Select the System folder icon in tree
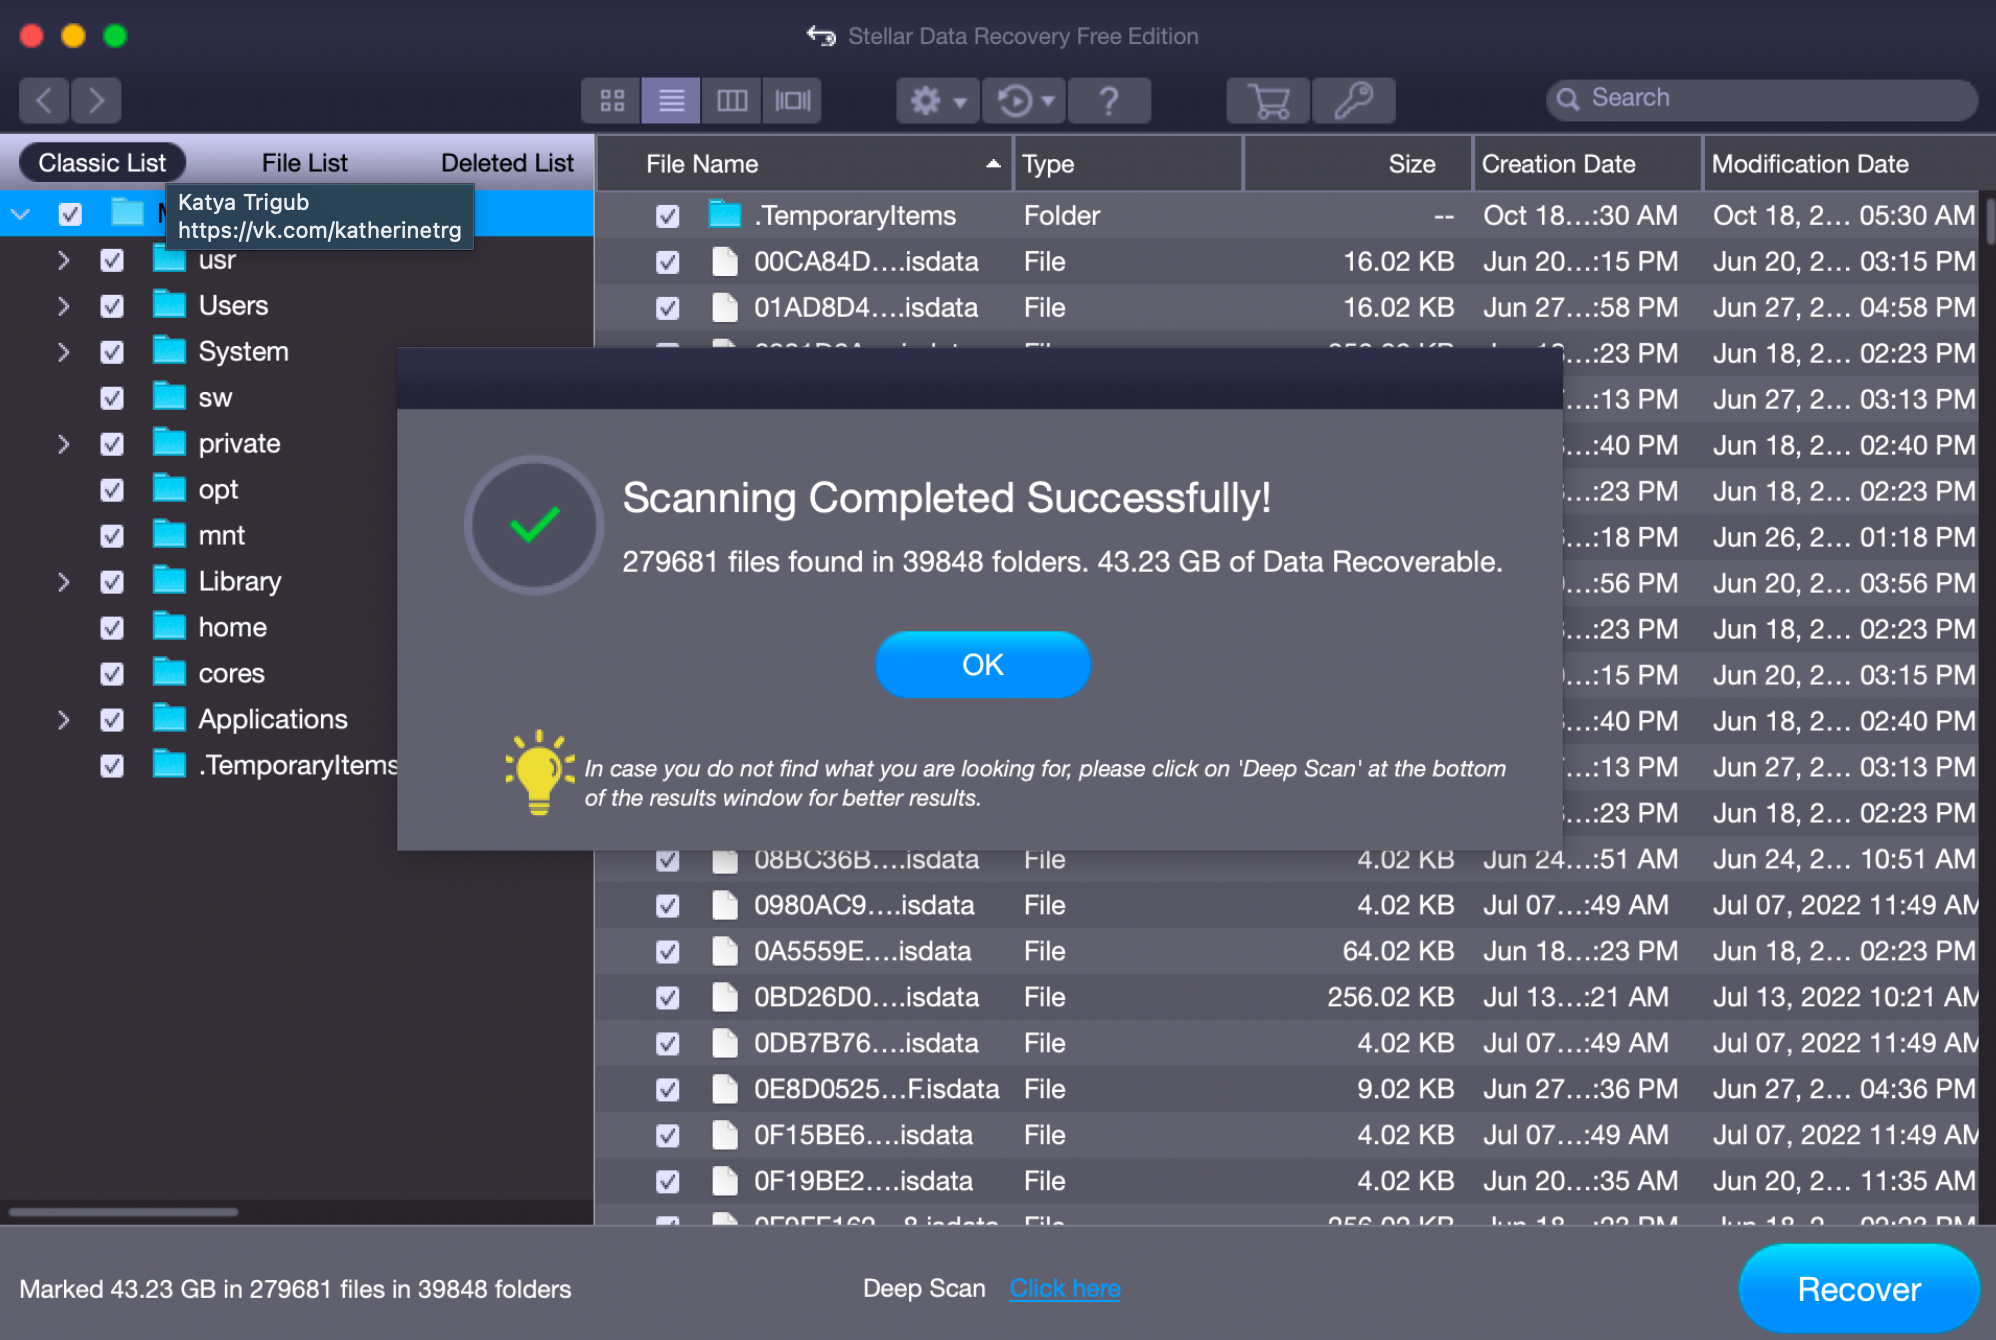The width and height of the screenshot is (1996, 1340). coord(169,350)
